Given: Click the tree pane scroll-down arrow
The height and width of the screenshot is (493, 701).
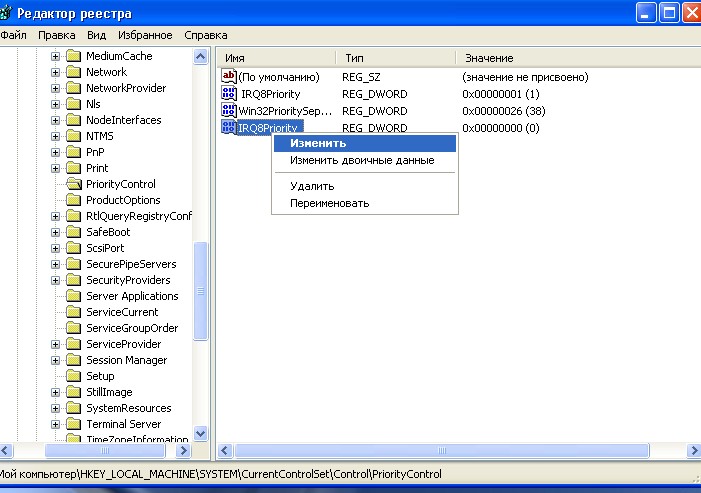Looking at the screenshot, I should pyautogui.click(x=201, y=433).
